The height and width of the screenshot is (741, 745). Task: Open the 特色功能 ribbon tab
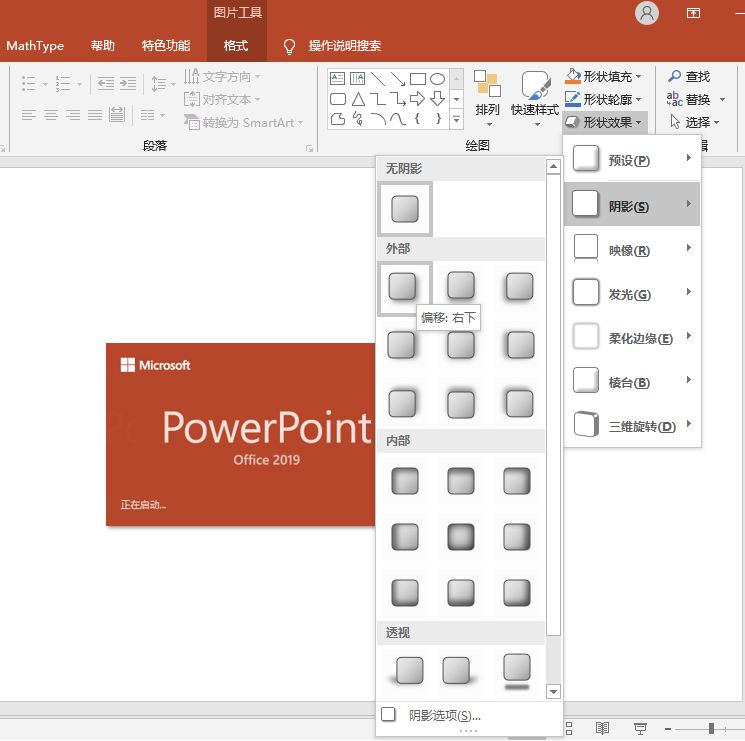[166, 46]
